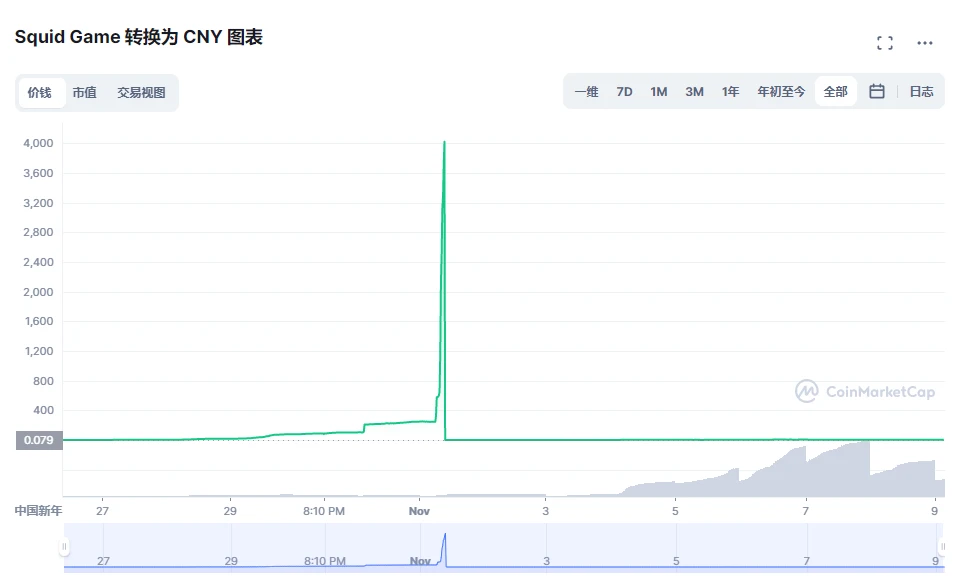Open the fullscreen chart view icon
Viewport: 960px width, 581px height.
click(x=884, y=43)
